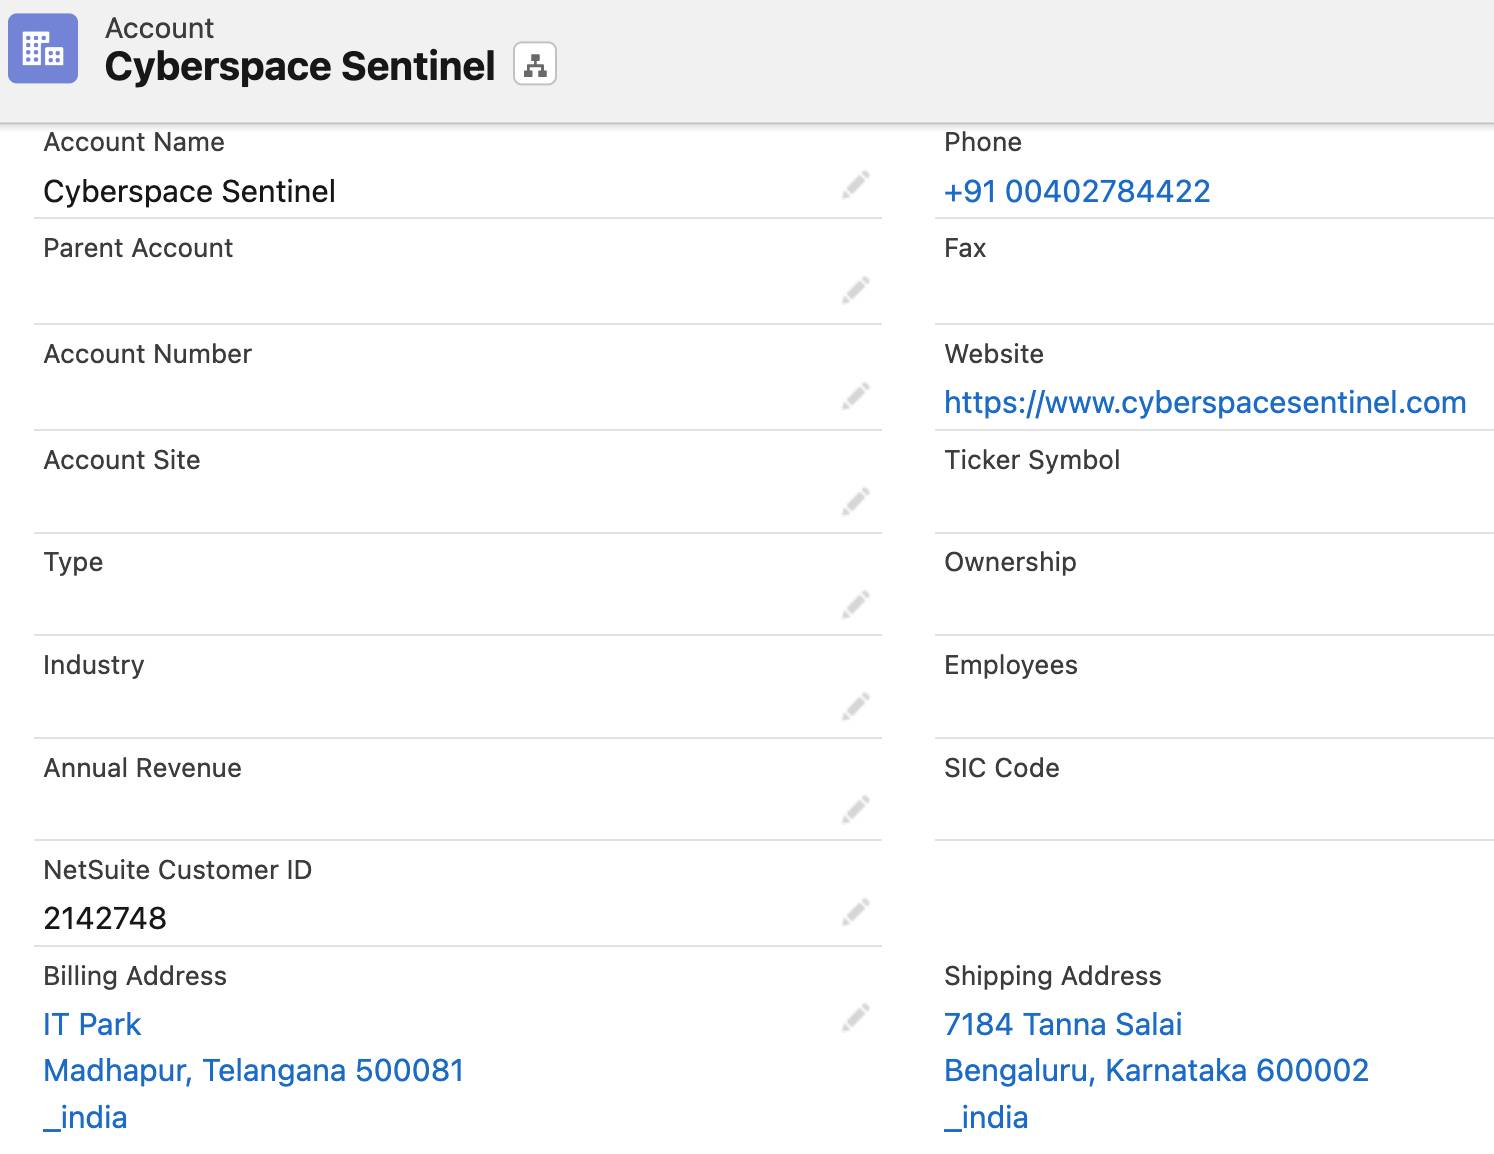Edit the Account Name field pencil
Screen dimensions: 1494x1154
pyautogui.click(x=855, y=185)
